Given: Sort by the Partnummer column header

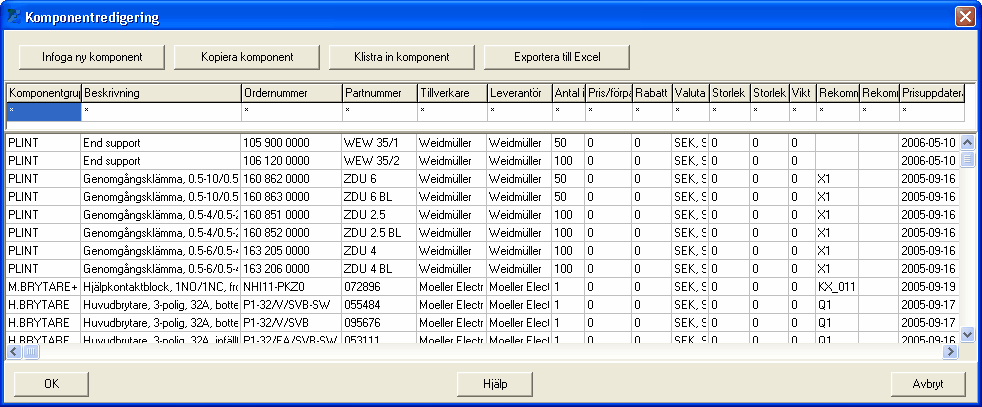Looking at the screenshot, I should point(380,93).
